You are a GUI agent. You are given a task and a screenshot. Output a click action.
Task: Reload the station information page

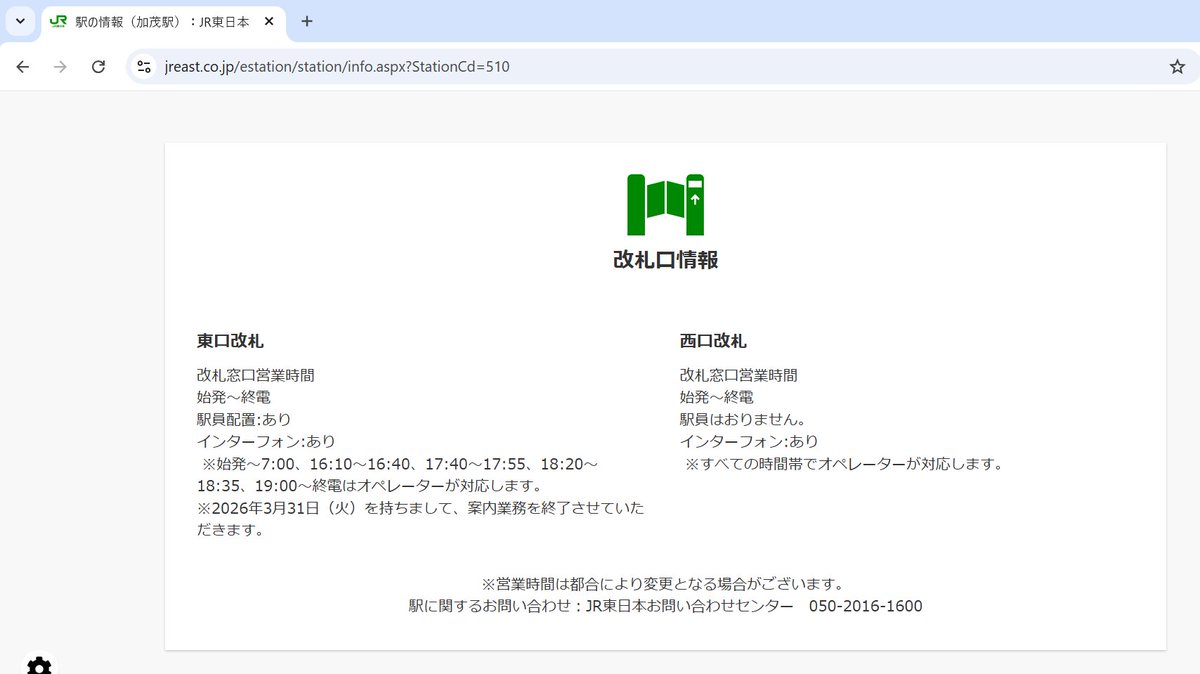click(x=98, y=67)
